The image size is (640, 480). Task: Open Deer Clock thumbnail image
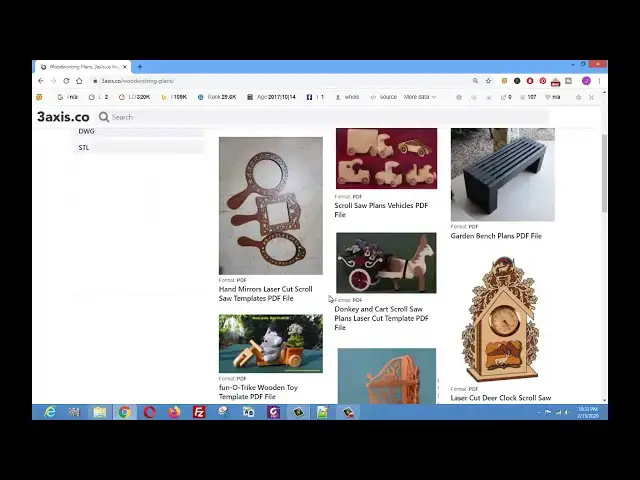point(502,319)
